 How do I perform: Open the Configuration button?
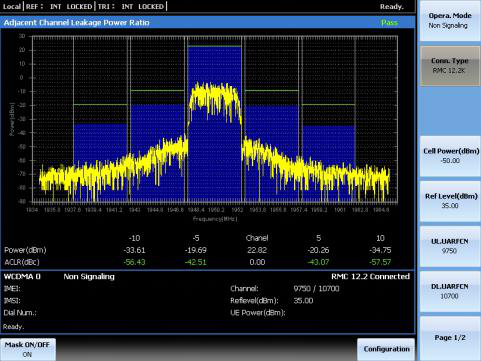[386, 349]
